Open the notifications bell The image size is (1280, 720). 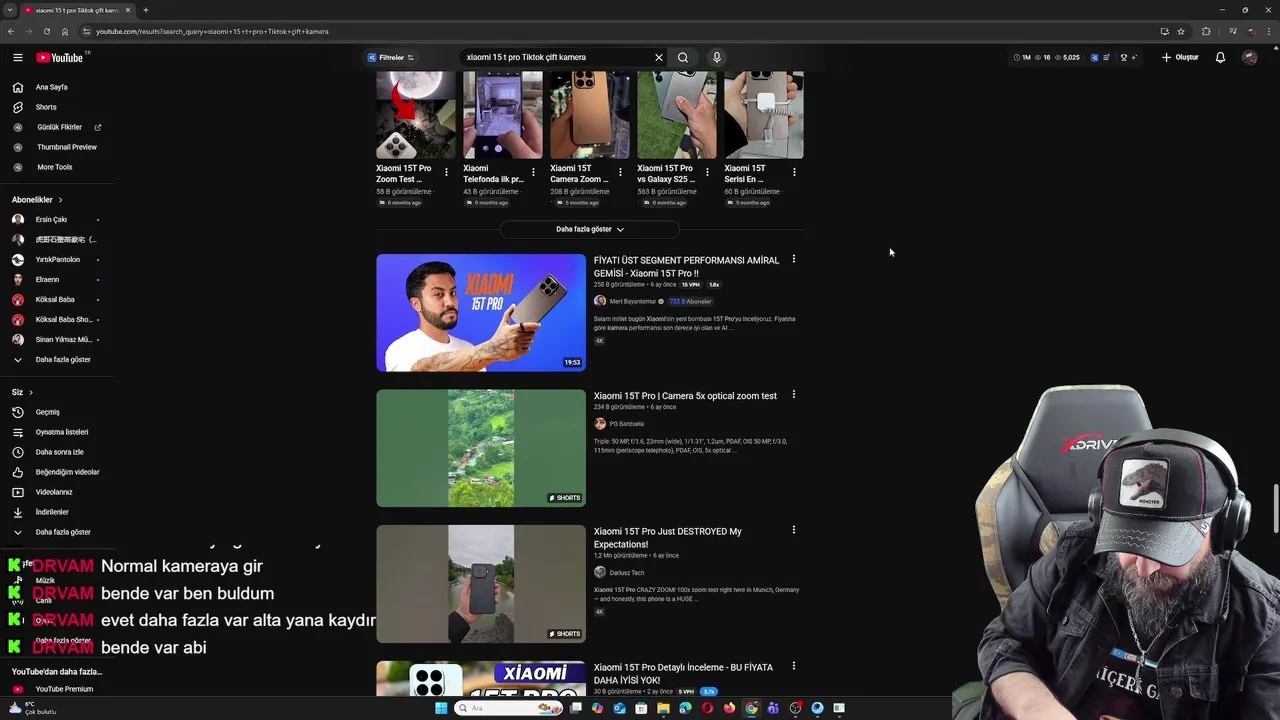click(x=1220, y=58)
